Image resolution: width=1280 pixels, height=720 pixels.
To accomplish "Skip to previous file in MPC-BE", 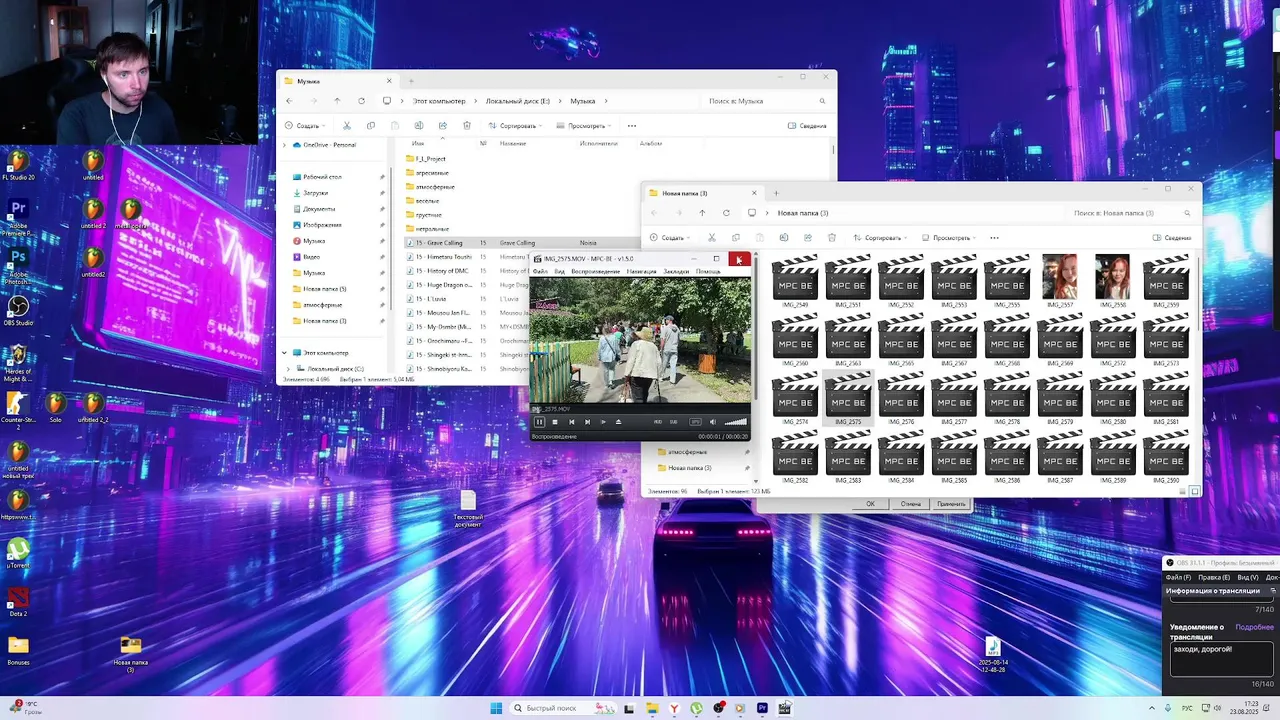I will (x=571, y=422).
